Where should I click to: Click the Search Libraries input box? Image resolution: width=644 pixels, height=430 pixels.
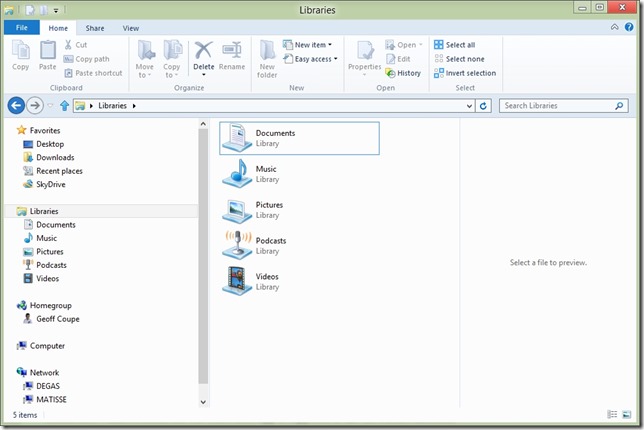tap(556, 105)
